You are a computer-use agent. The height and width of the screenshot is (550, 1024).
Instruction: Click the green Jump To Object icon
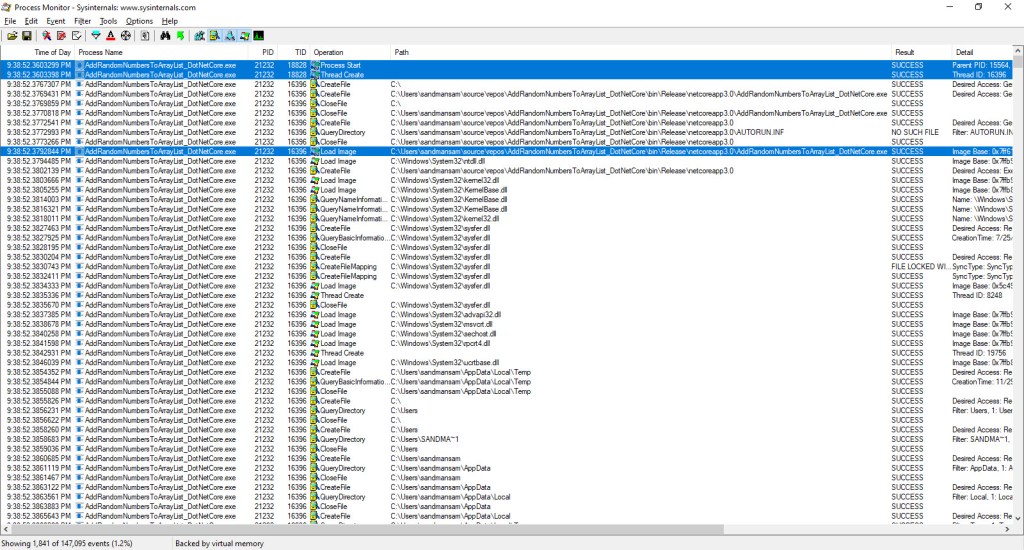[180, 35]
